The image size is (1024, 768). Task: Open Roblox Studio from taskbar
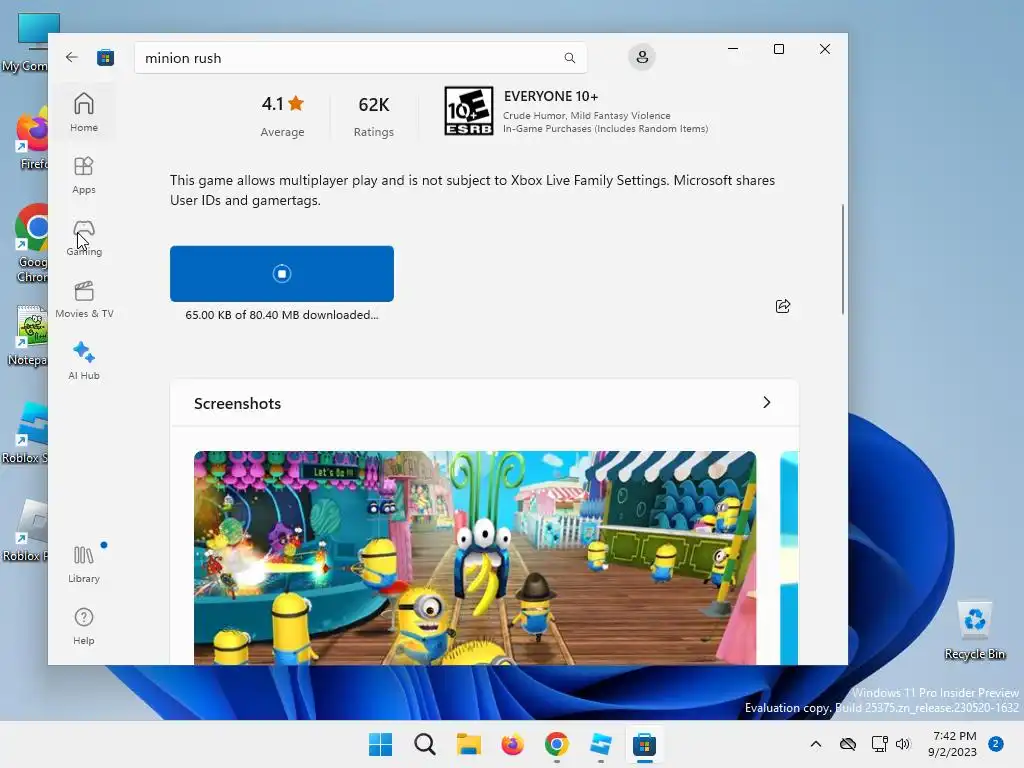600,744
